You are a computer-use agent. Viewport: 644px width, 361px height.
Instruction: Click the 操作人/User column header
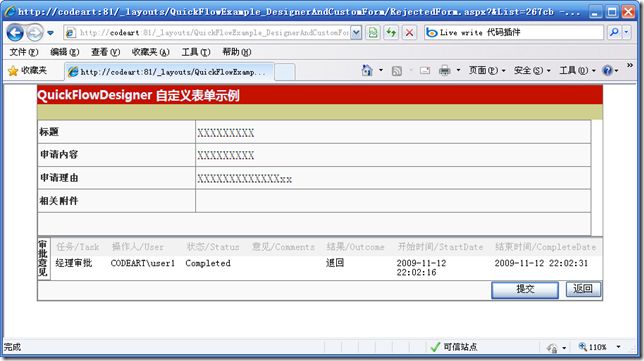point(138,247)
